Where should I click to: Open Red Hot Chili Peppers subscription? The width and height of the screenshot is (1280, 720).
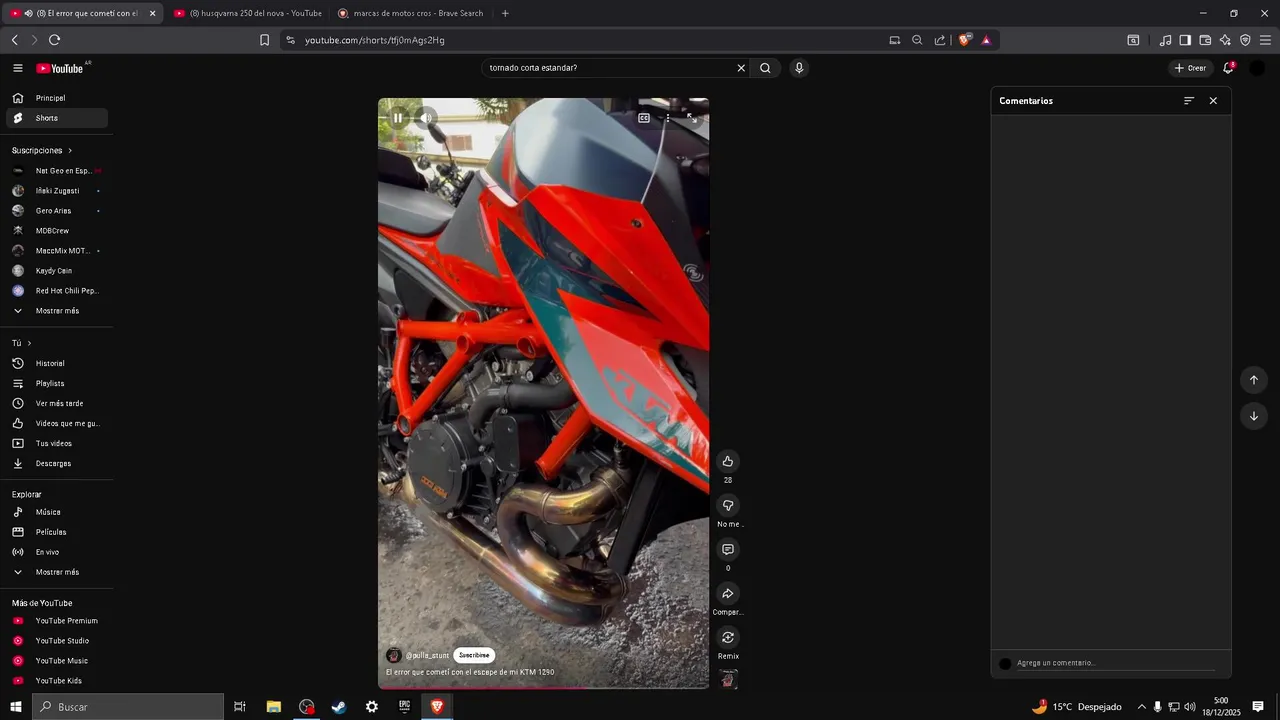click(57, 291)
